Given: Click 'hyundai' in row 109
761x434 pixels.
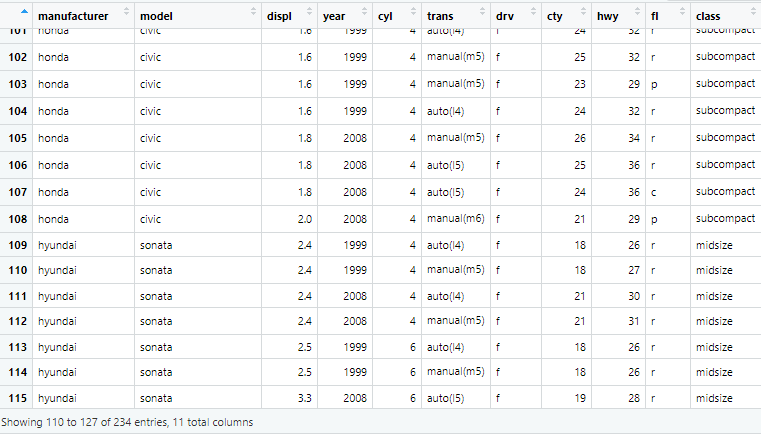Looking at the screenshot, I should coord(57,246).
